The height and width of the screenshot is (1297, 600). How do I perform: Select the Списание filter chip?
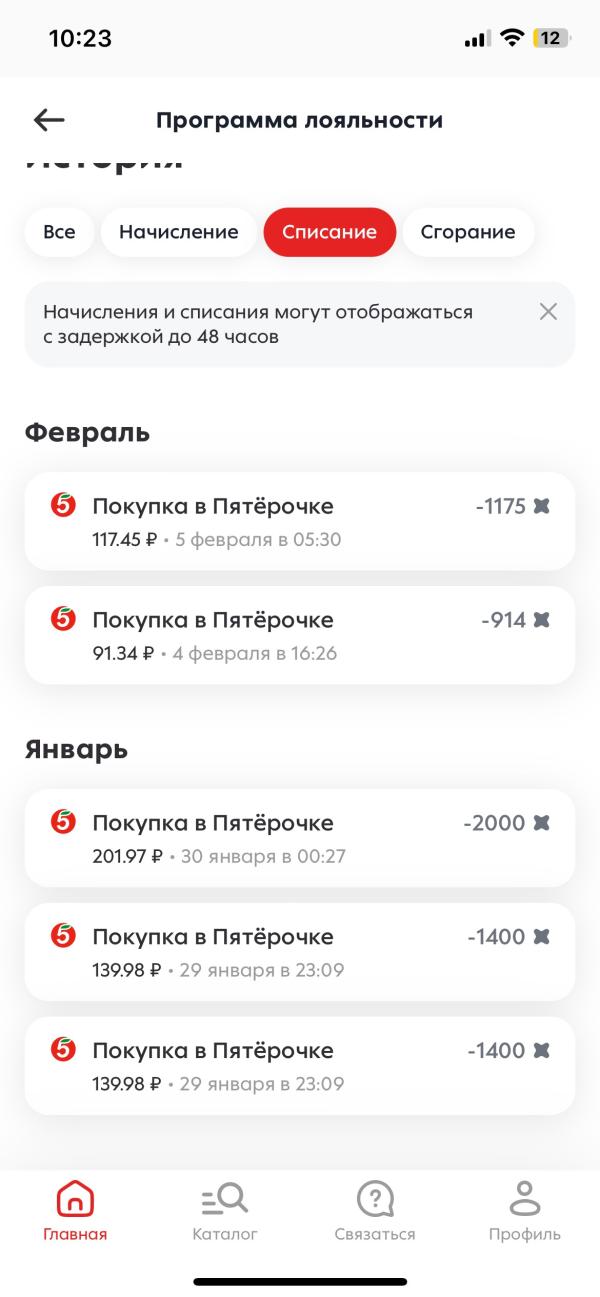pos(330,232)
